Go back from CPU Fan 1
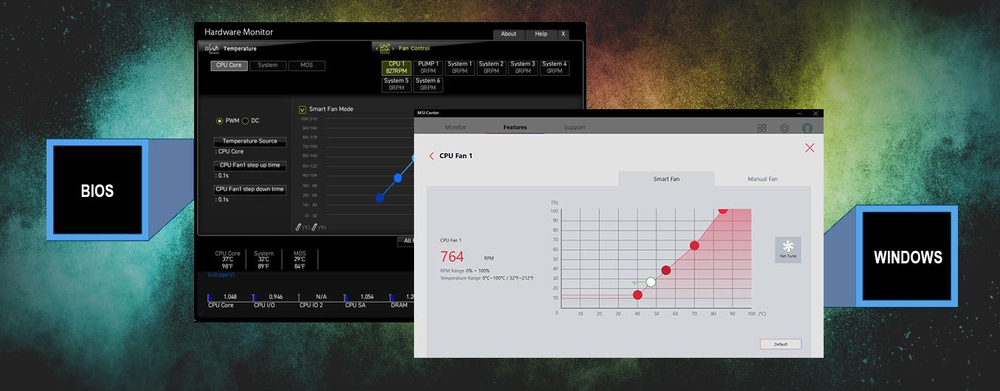This screenshot has height=391, width=1000. (x=431, y=156)
